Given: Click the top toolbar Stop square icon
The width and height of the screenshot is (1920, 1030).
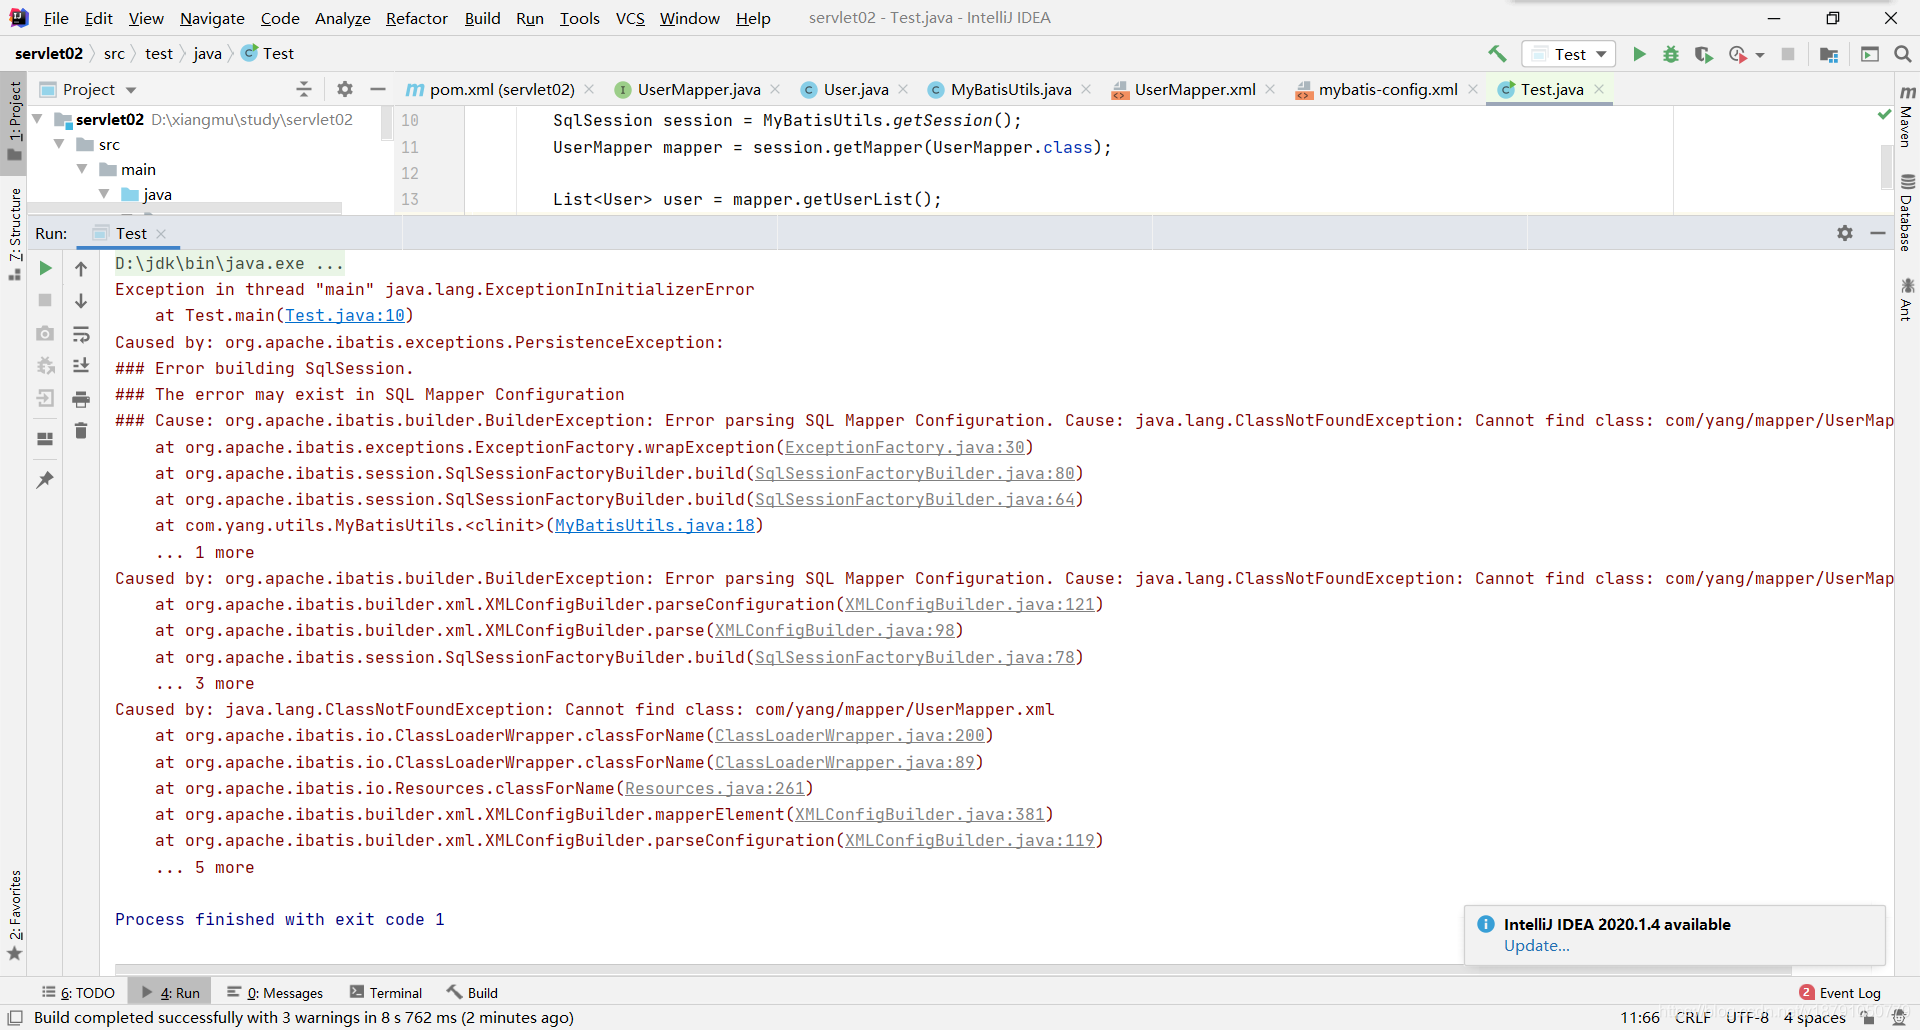Looking at the screenshot, I should 1788,54.
